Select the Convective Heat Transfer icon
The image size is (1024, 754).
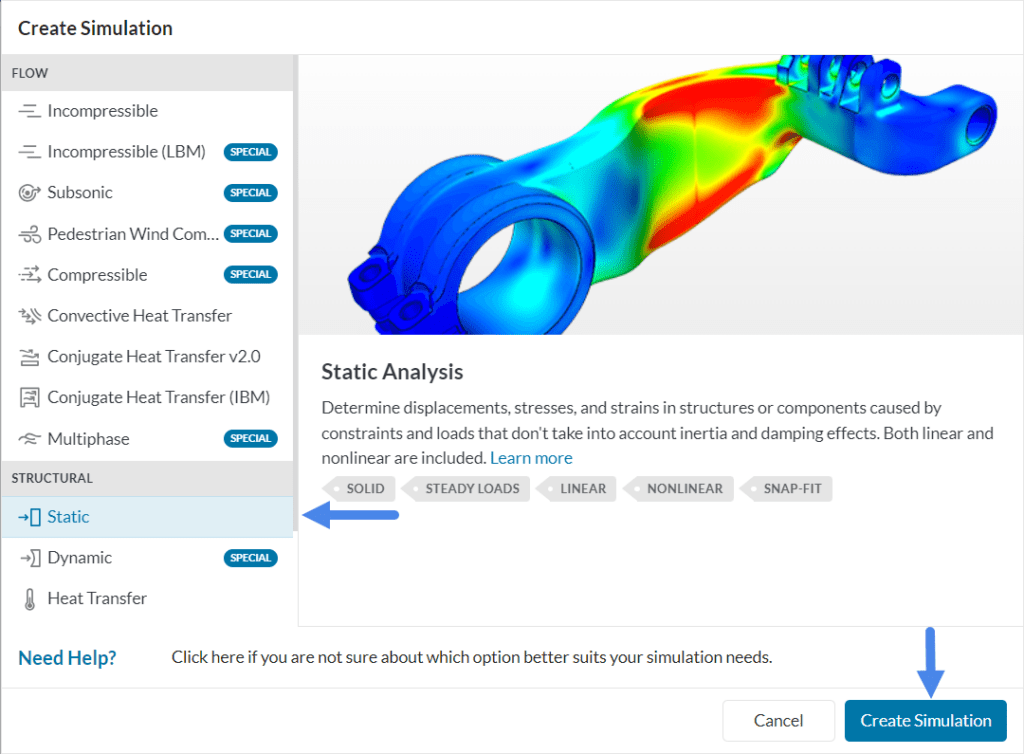tap(32, 315)
